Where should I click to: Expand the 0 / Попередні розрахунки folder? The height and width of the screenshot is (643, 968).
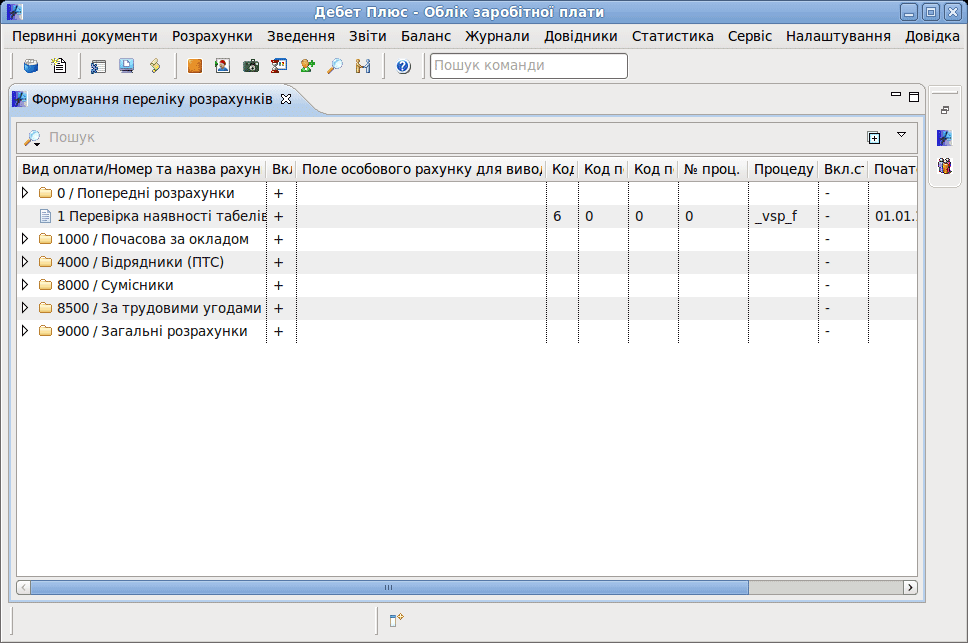click(x=25, y=193)
